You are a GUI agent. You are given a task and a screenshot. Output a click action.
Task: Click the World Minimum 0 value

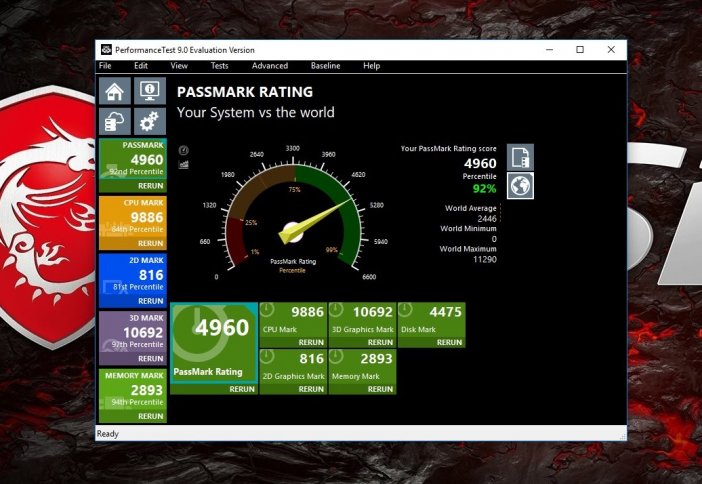(494, 239)
